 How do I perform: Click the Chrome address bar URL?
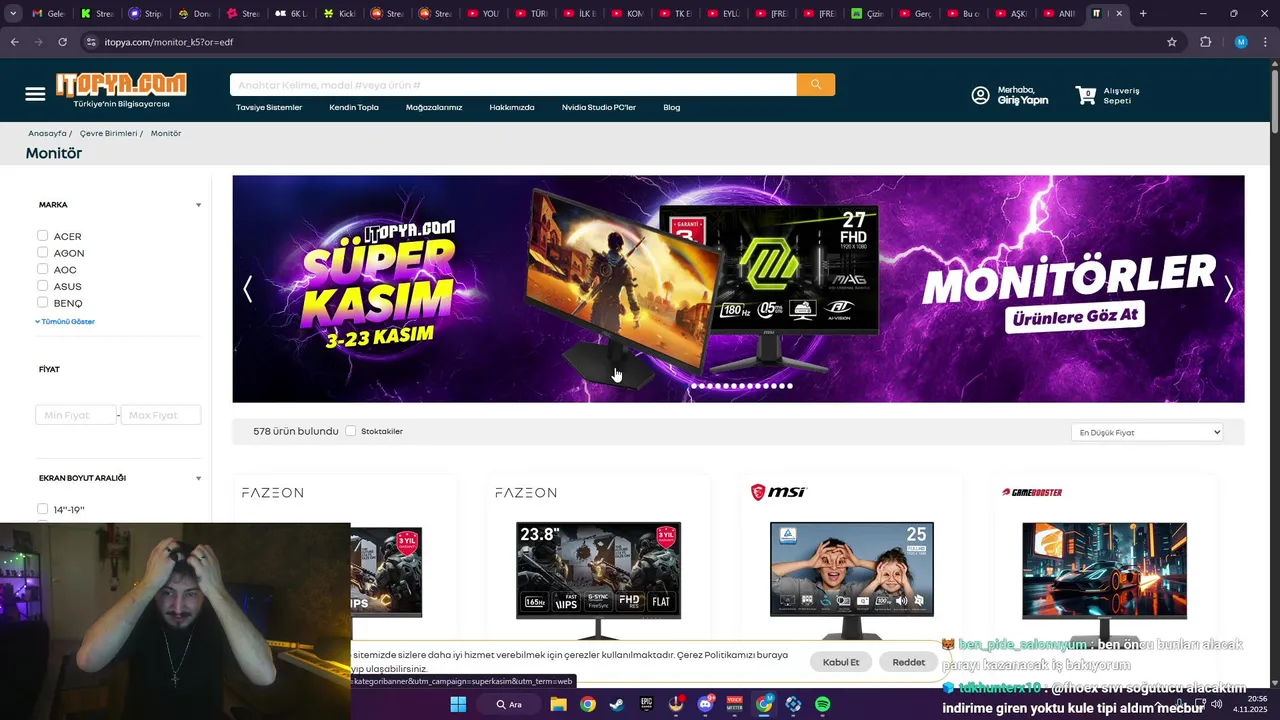point(169,42)
